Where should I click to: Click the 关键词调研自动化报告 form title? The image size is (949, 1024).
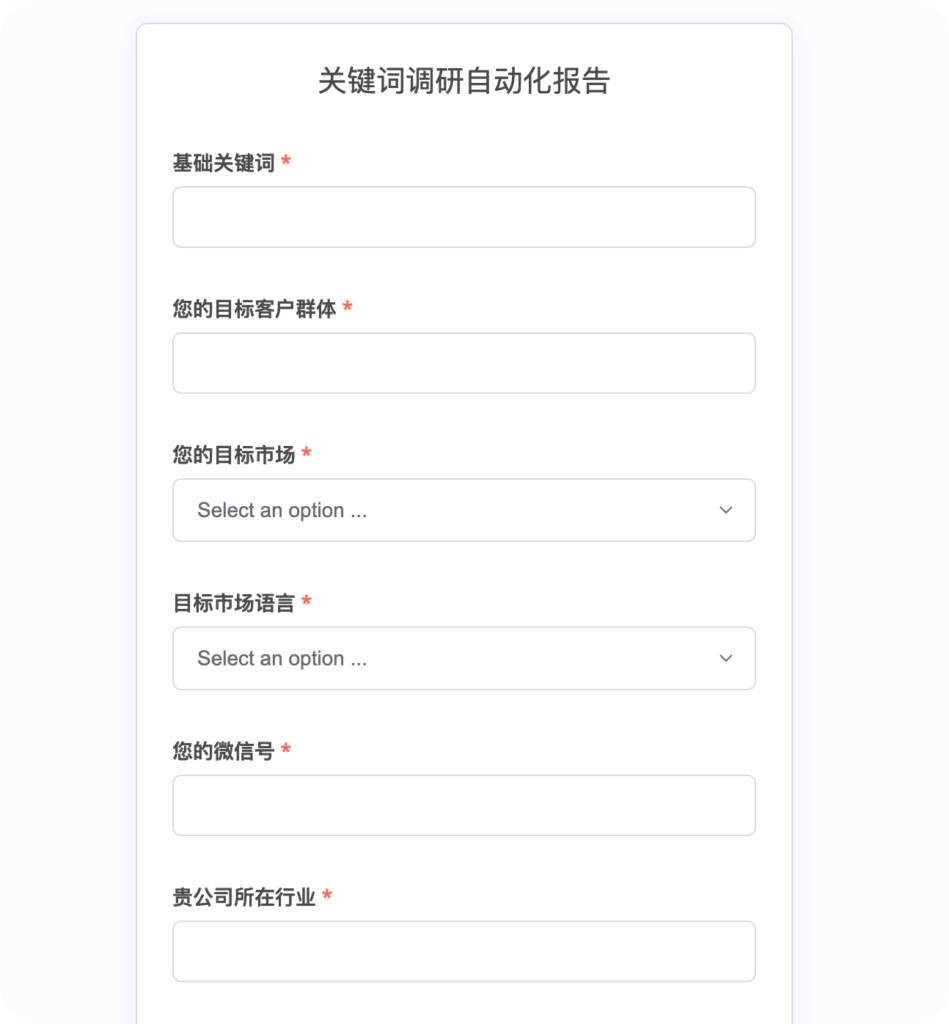(463, 81)
